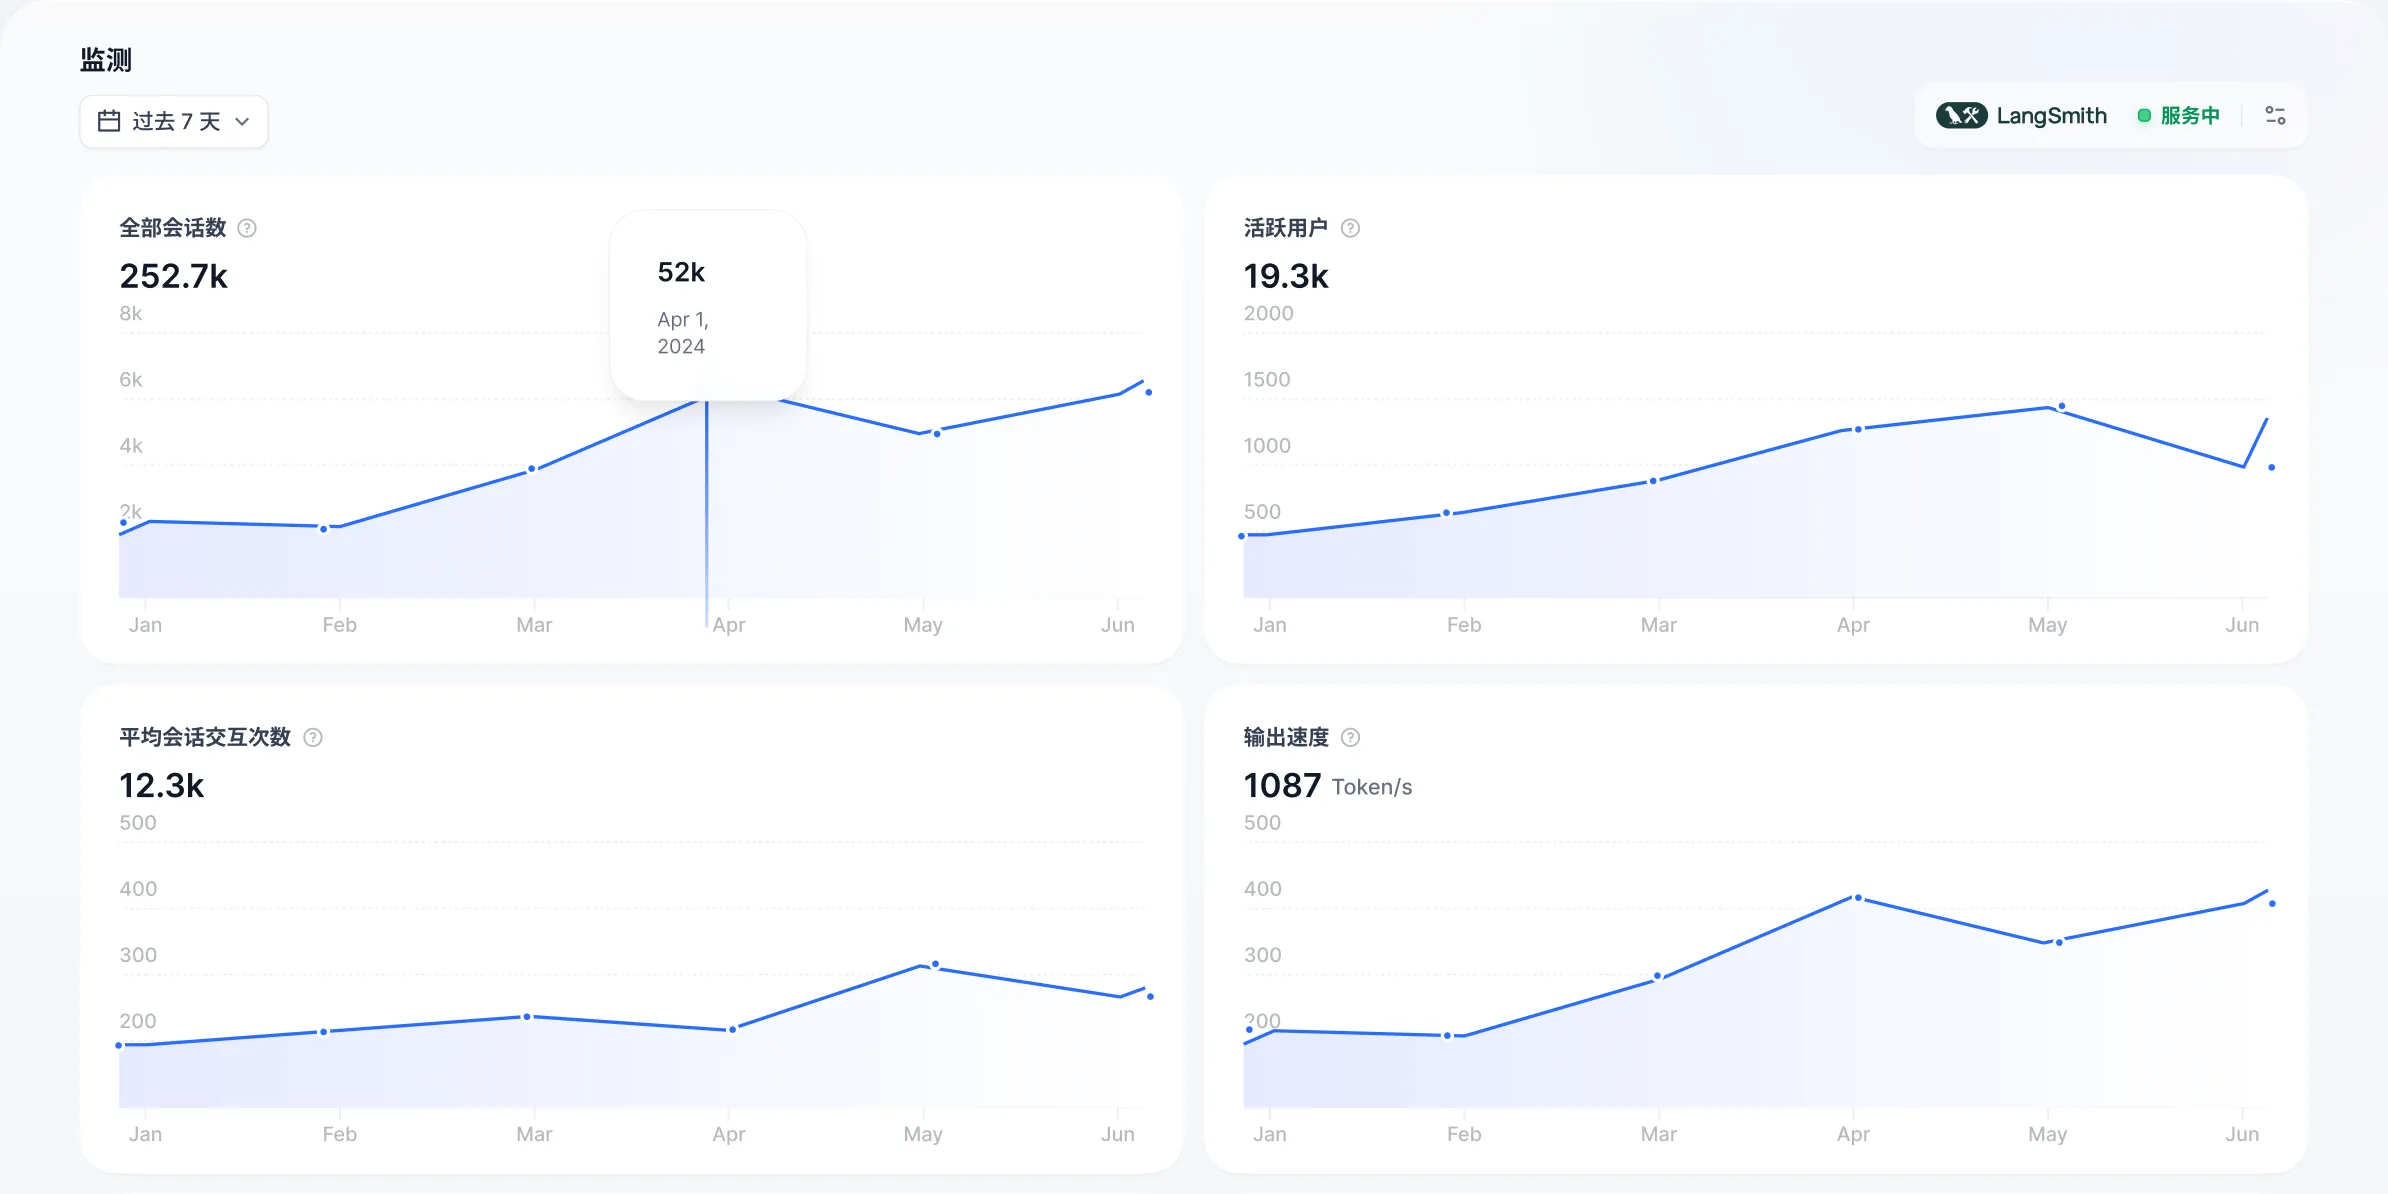Click the 监测 page title
Screen dimensions: 2388x1194
pos(106,60)
